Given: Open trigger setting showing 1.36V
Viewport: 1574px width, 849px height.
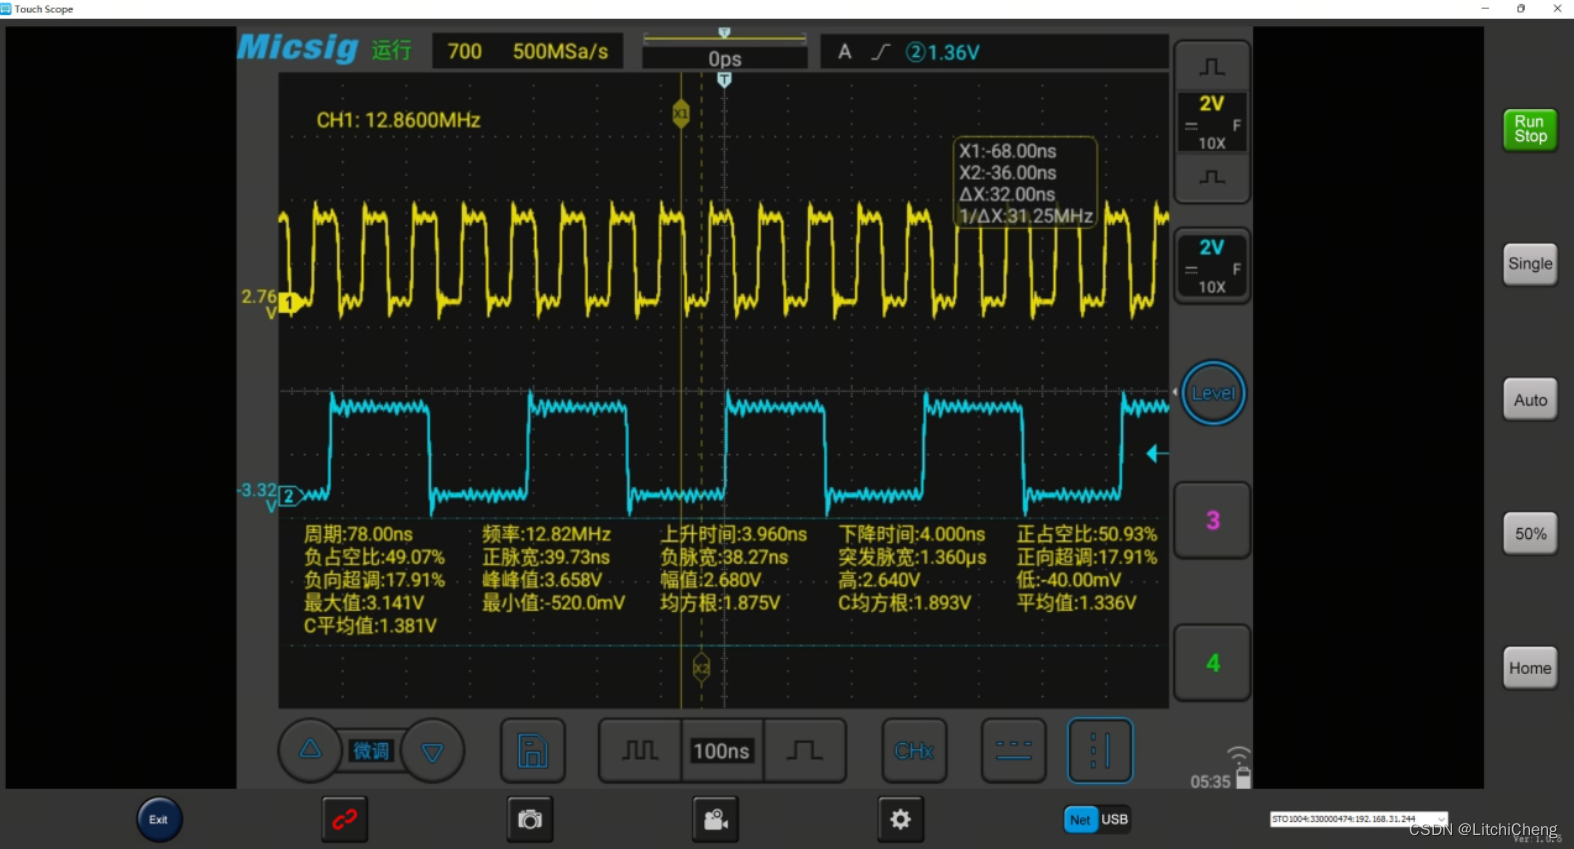Looking at the screenshot, I should (994, 52).
